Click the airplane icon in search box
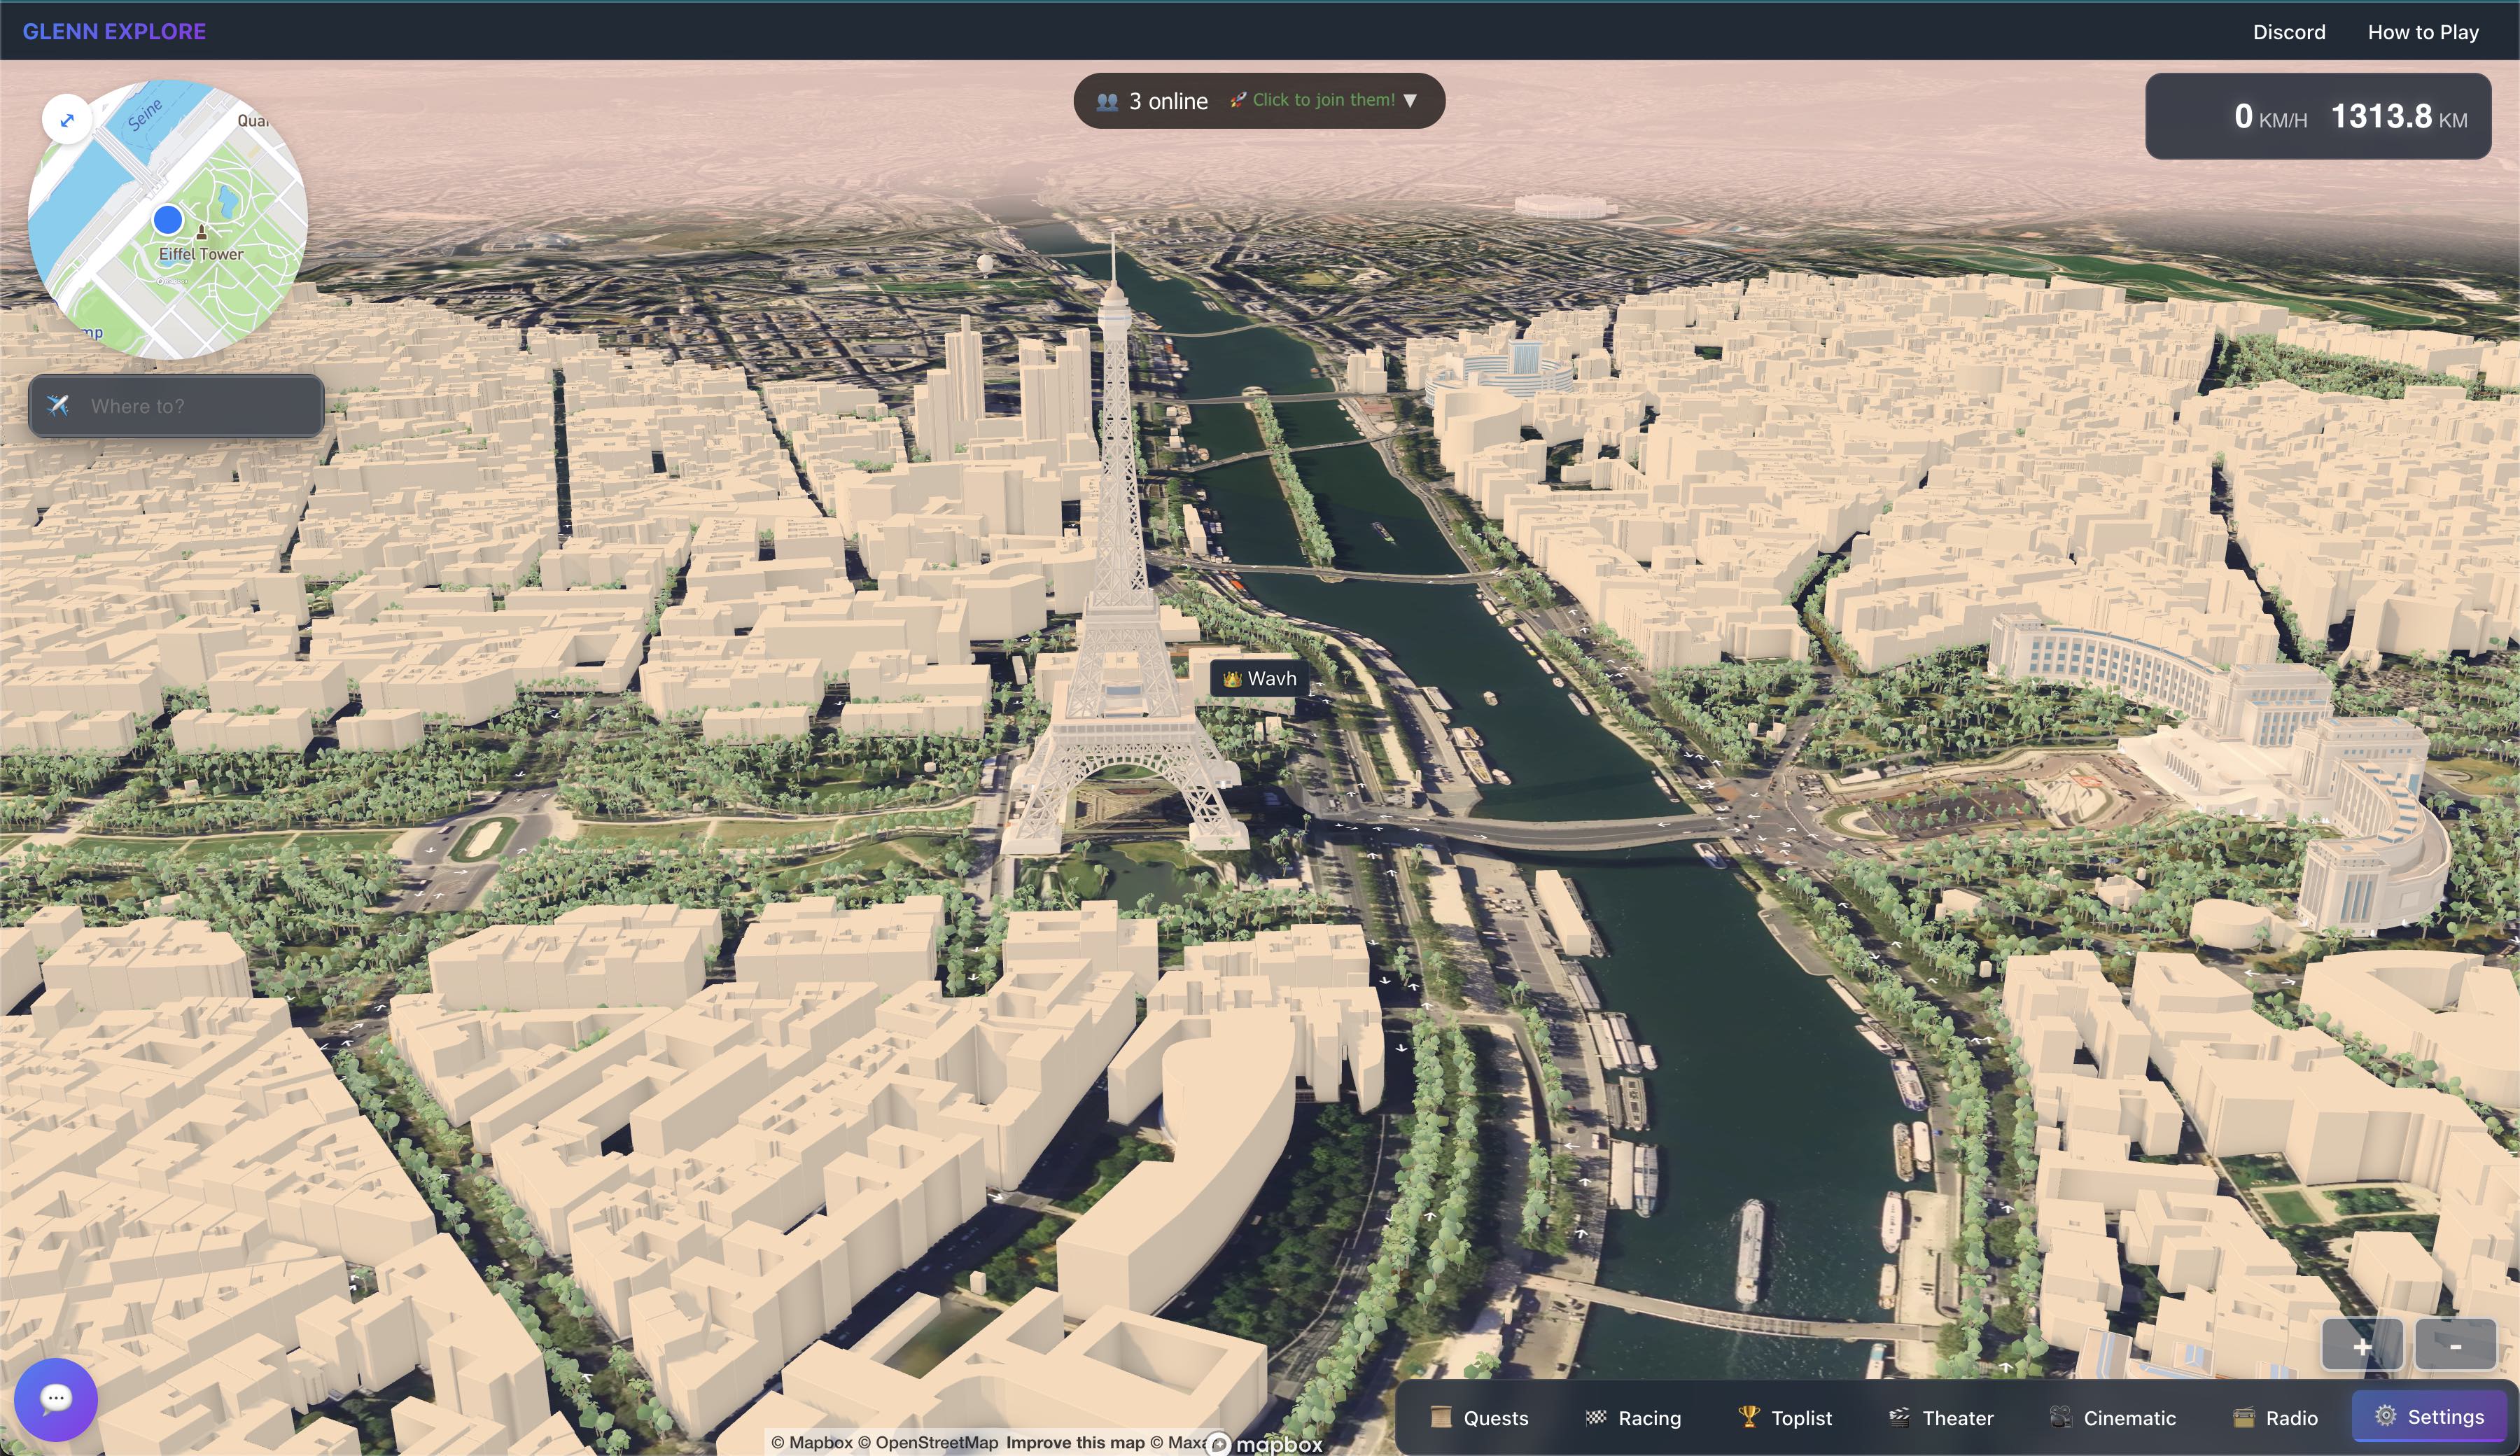Image resolution: width=2520 pixels, height=1456 pixels. tap(58, 405)
